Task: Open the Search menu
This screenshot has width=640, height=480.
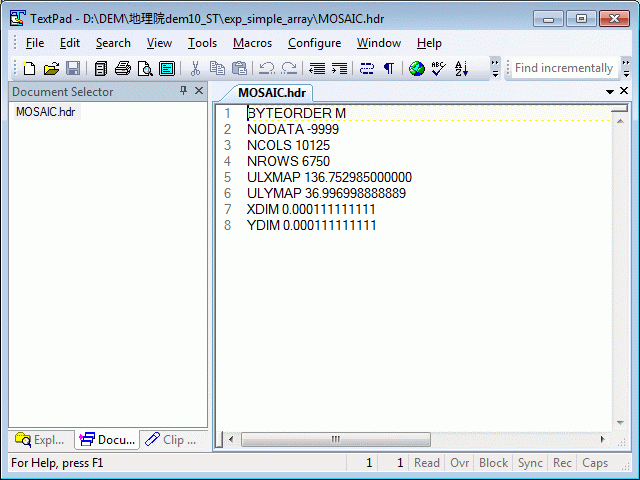Action: tap(113, 43)
